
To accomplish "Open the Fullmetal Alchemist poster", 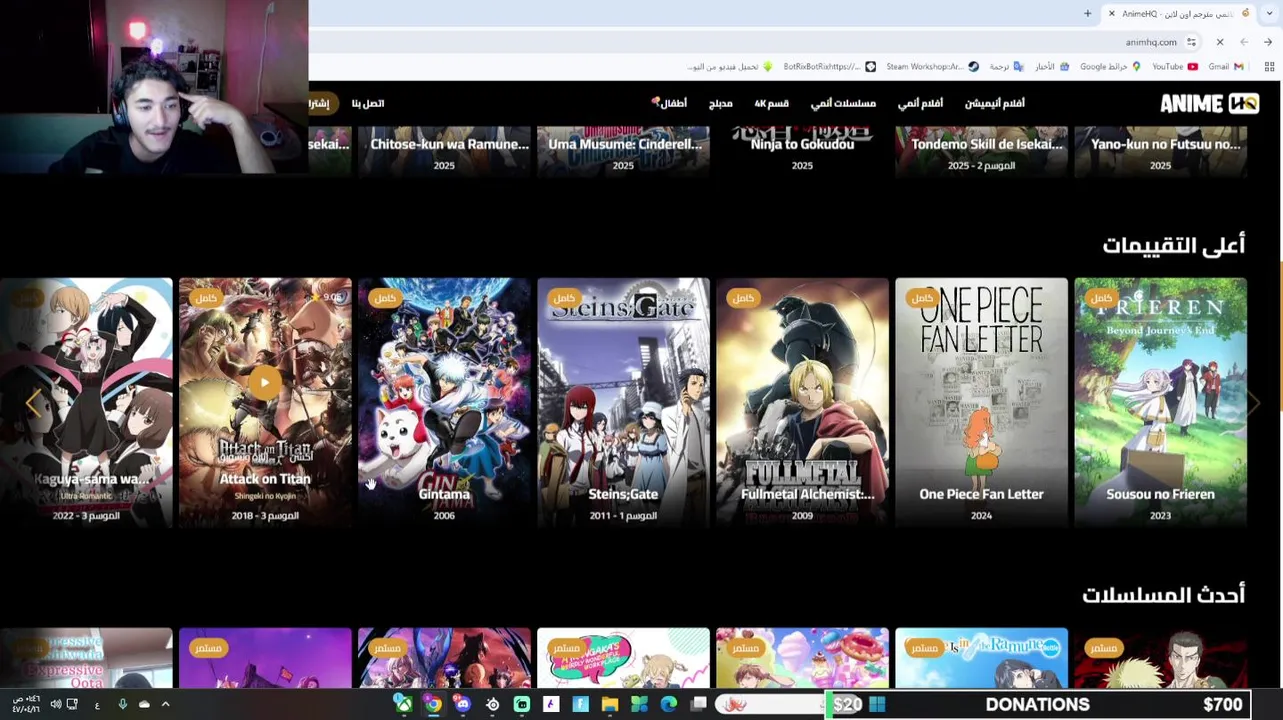I will tap(802, 402).
